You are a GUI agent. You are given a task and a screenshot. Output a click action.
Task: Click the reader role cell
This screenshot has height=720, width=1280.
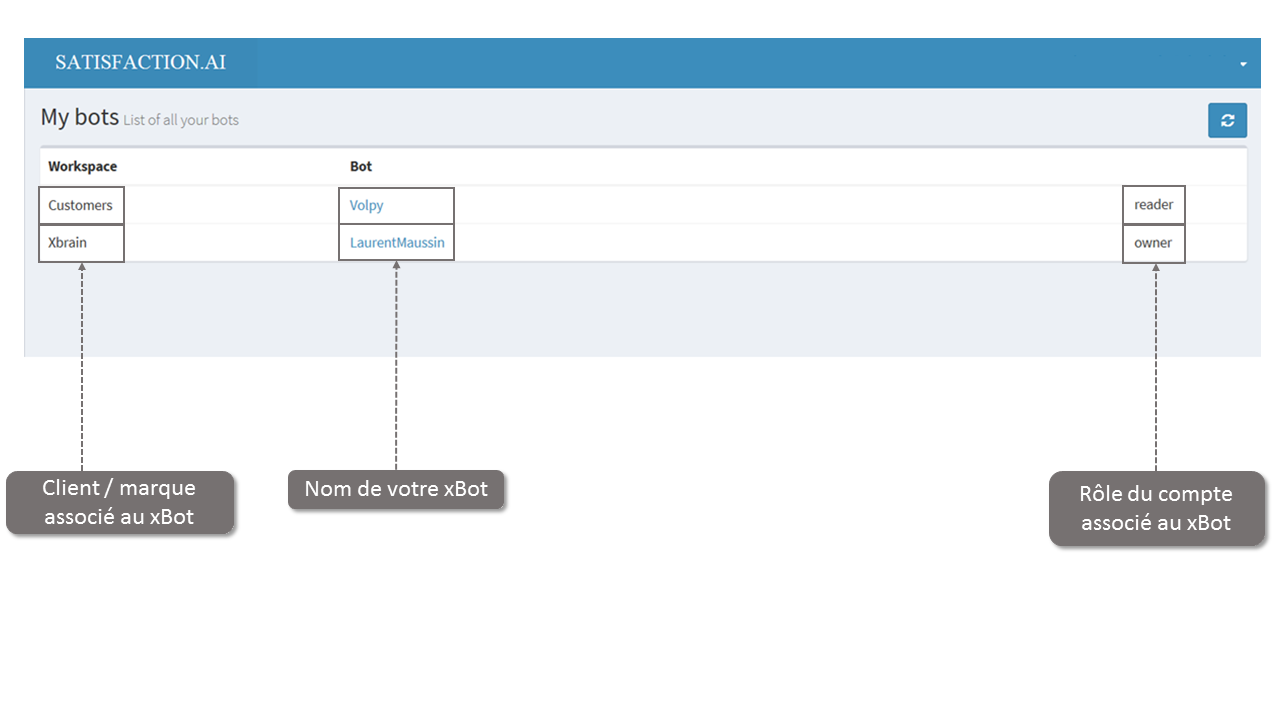click(1154, 204)
